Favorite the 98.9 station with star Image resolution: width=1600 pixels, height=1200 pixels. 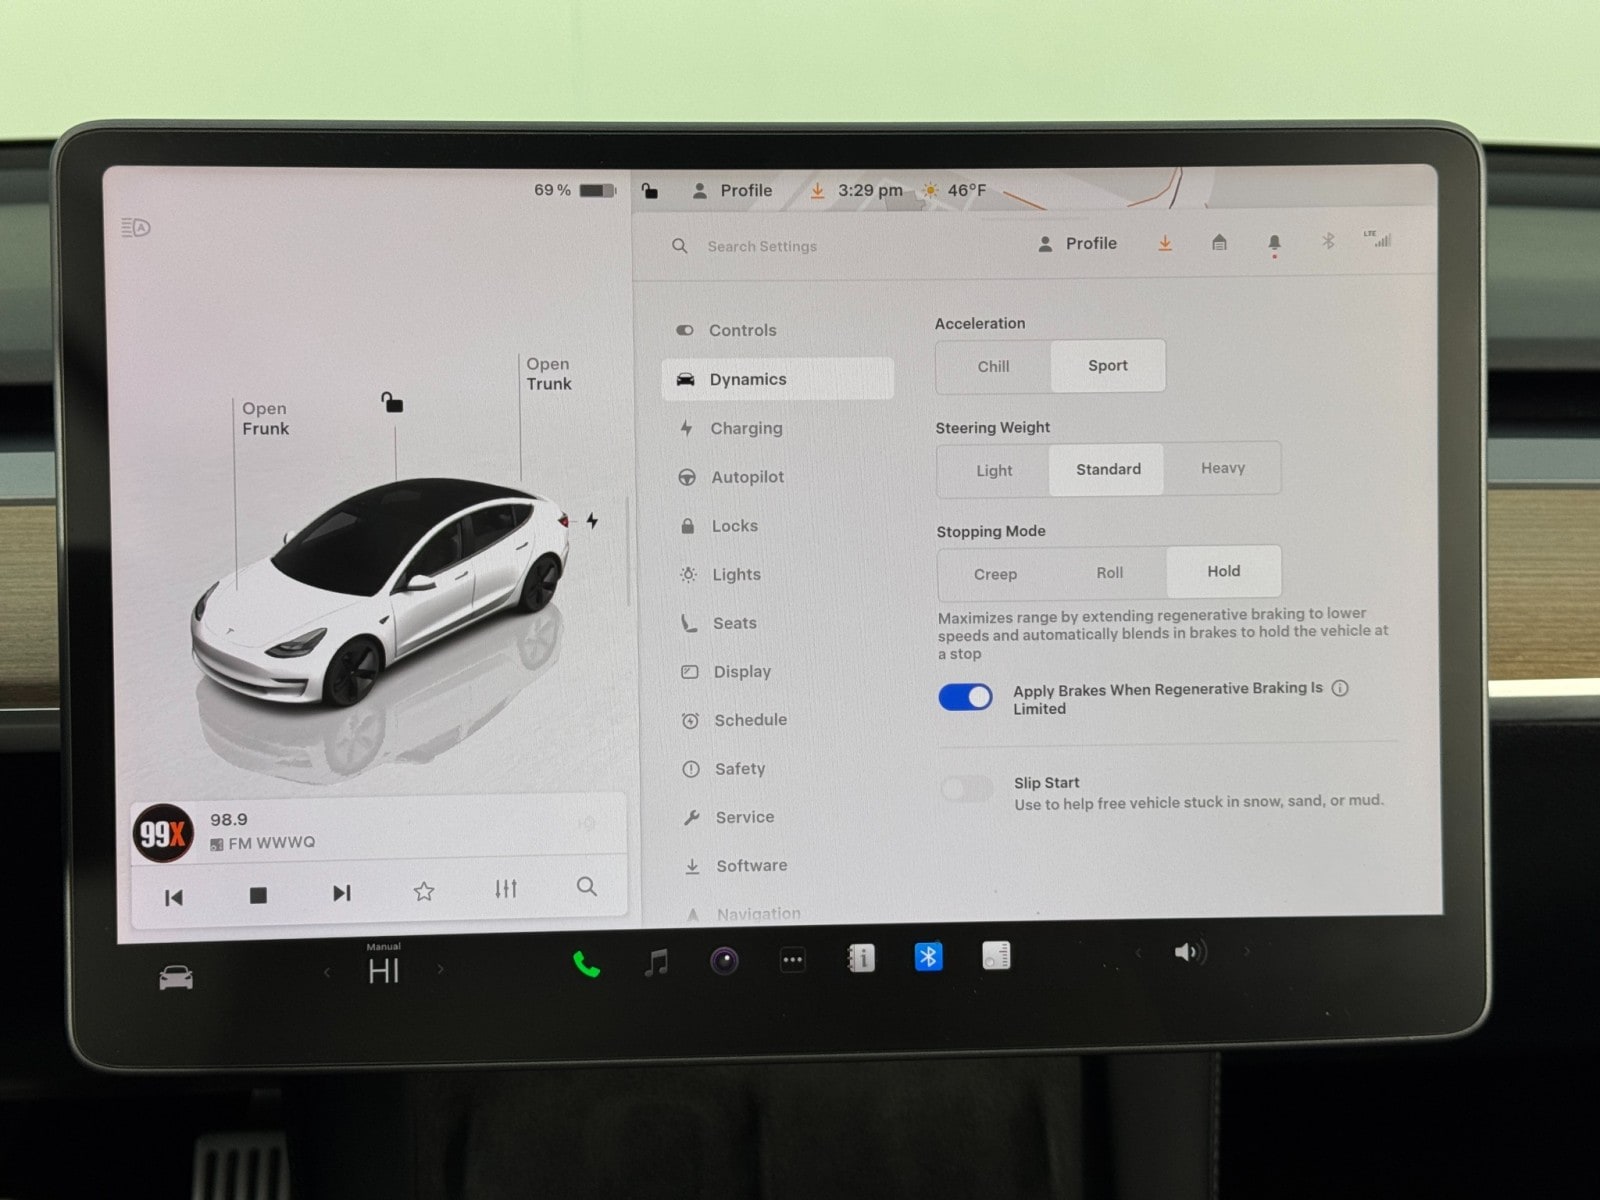tap(424, 891)
